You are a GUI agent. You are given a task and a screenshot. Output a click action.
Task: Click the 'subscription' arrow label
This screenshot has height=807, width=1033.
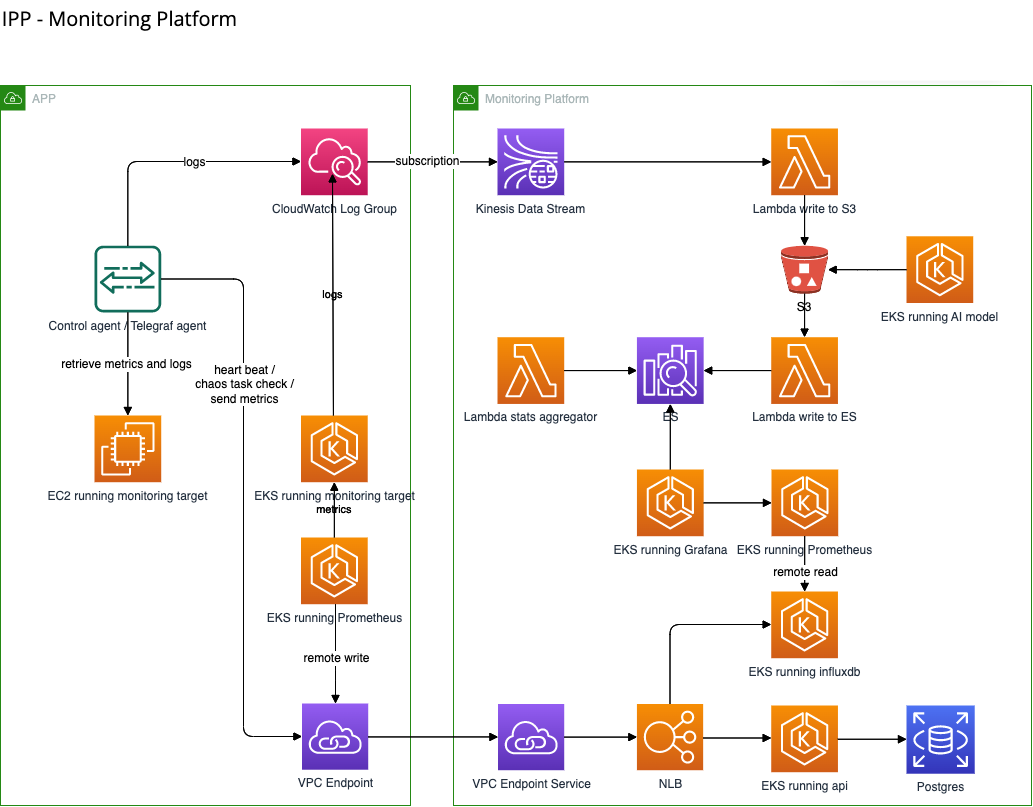click(x=427, y=161)
